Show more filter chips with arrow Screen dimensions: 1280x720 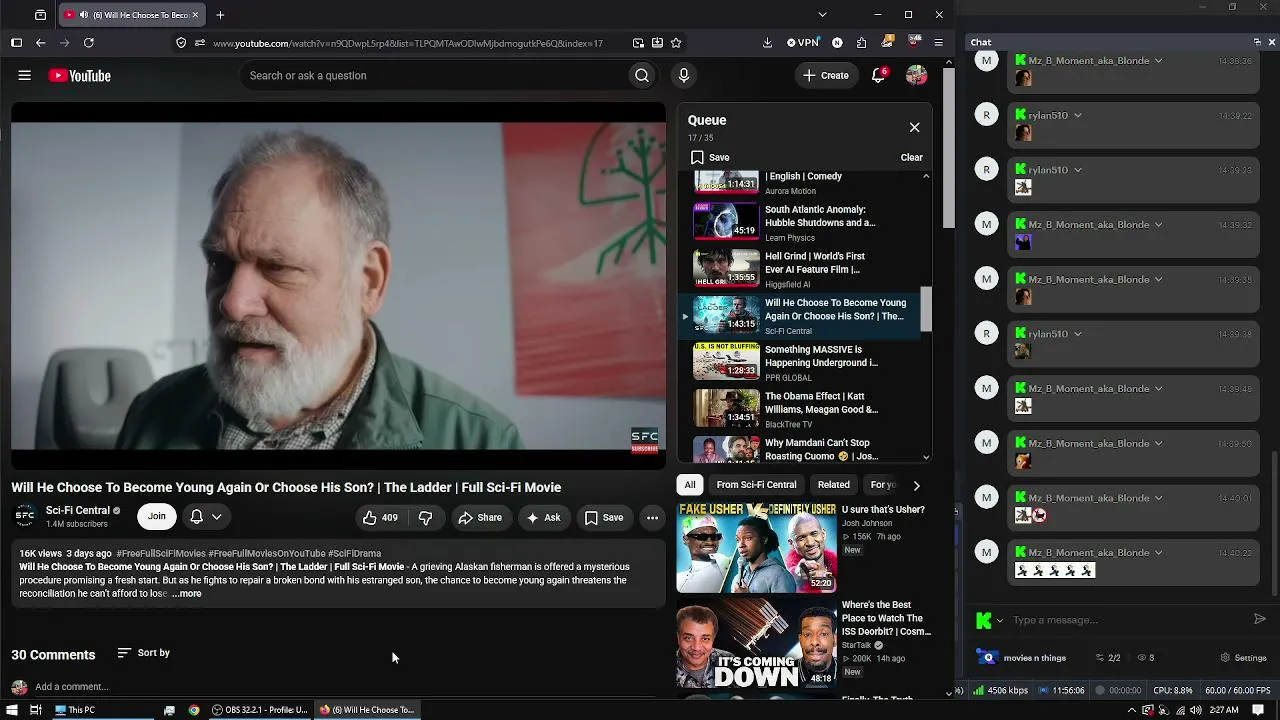coord(916,485)
